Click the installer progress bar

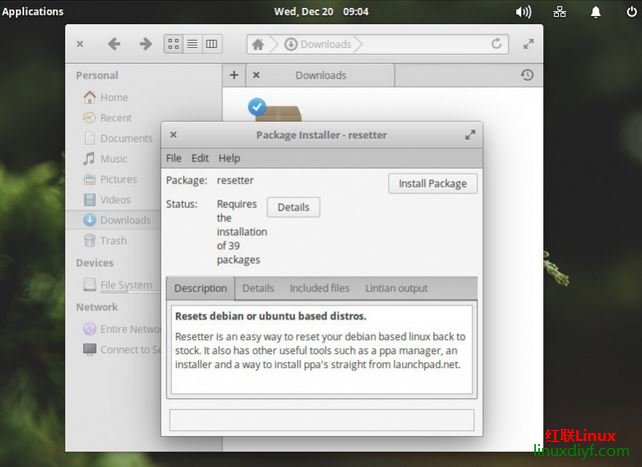pos(322,420)
